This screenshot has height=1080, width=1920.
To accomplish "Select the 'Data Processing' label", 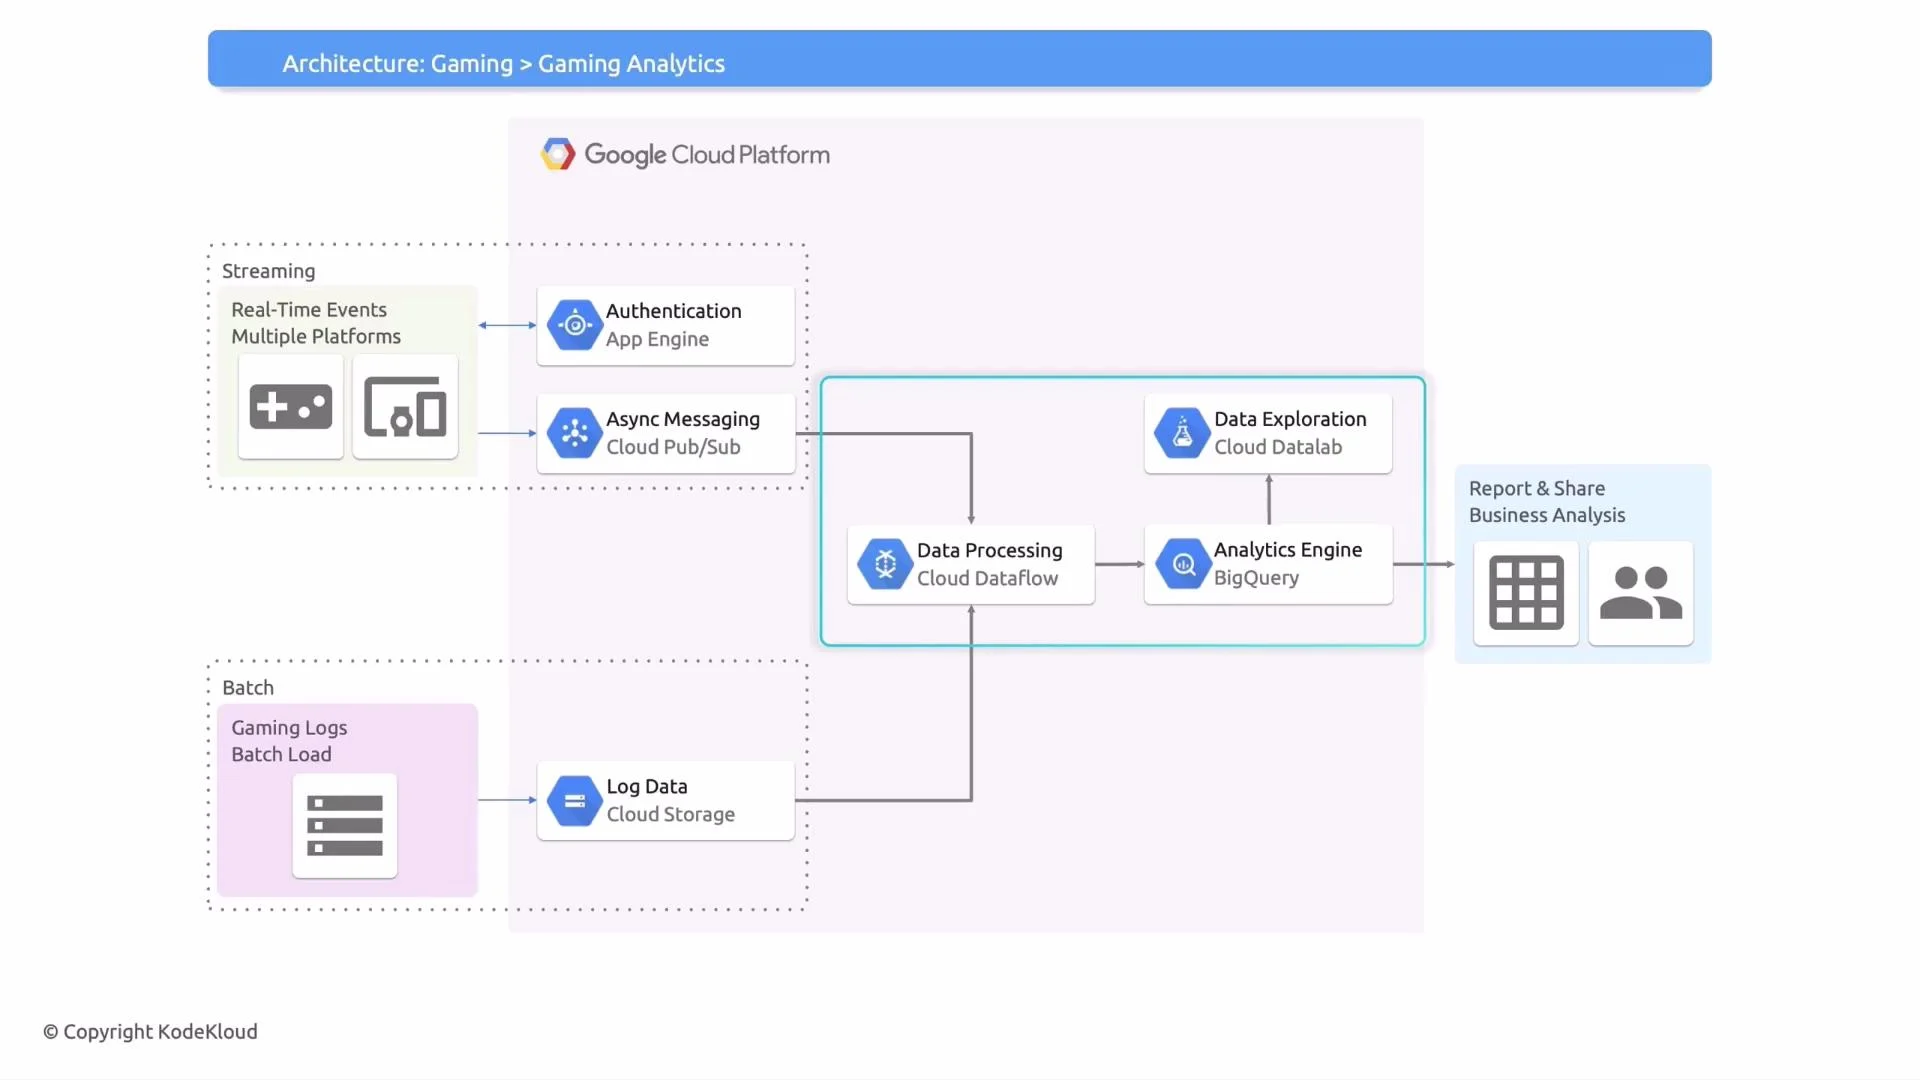I will click(990, 550).
